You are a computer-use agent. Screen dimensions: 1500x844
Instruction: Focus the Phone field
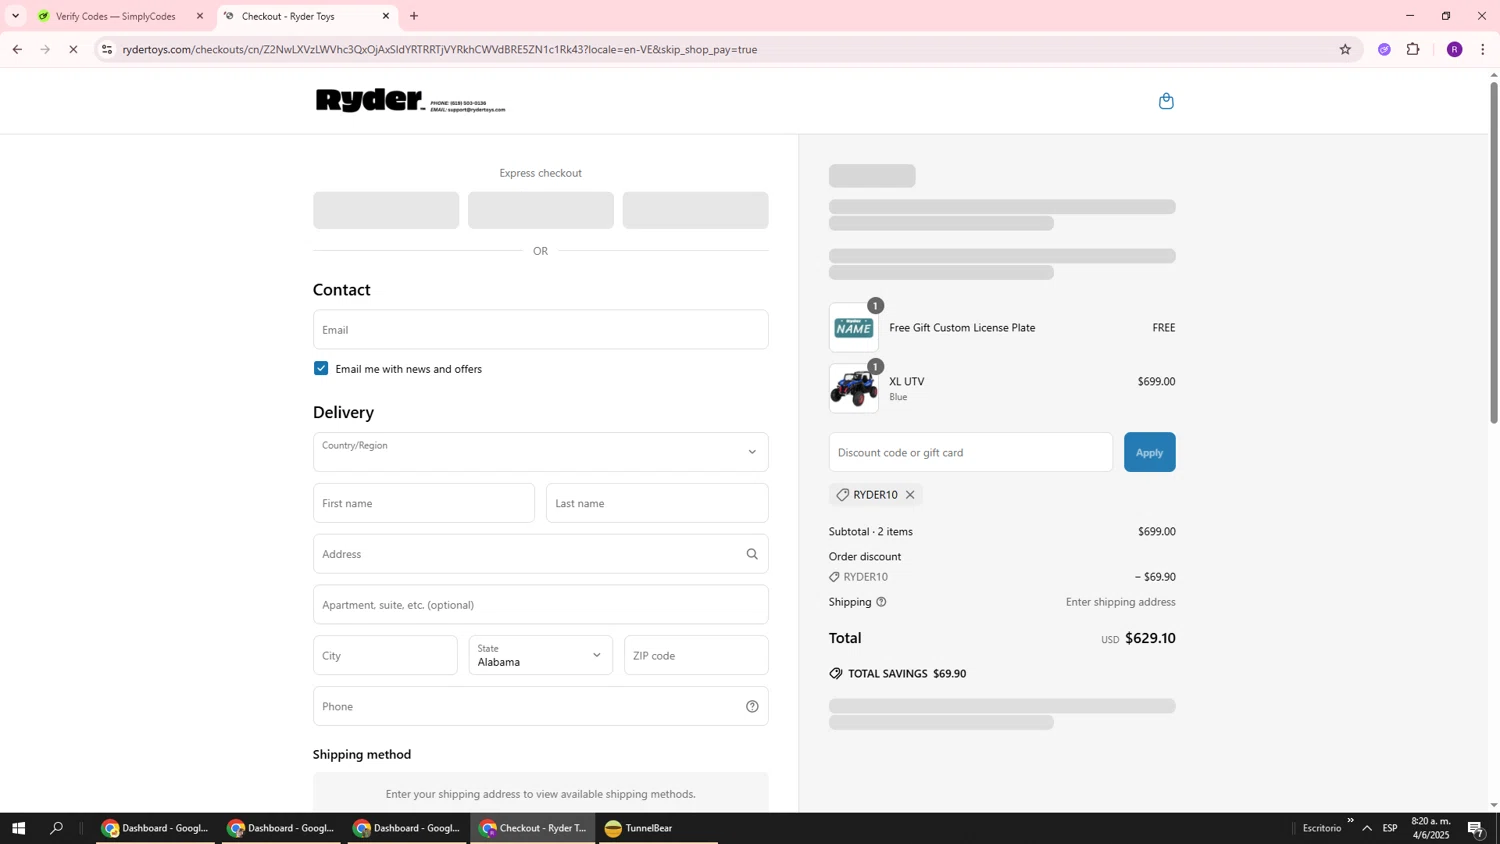[x=541, y=706]
